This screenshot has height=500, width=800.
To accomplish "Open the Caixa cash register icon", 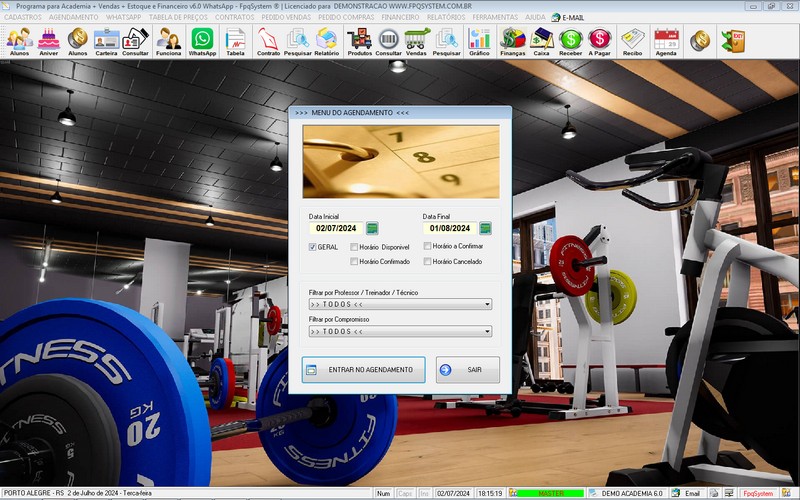I will [x=541, y=42].
